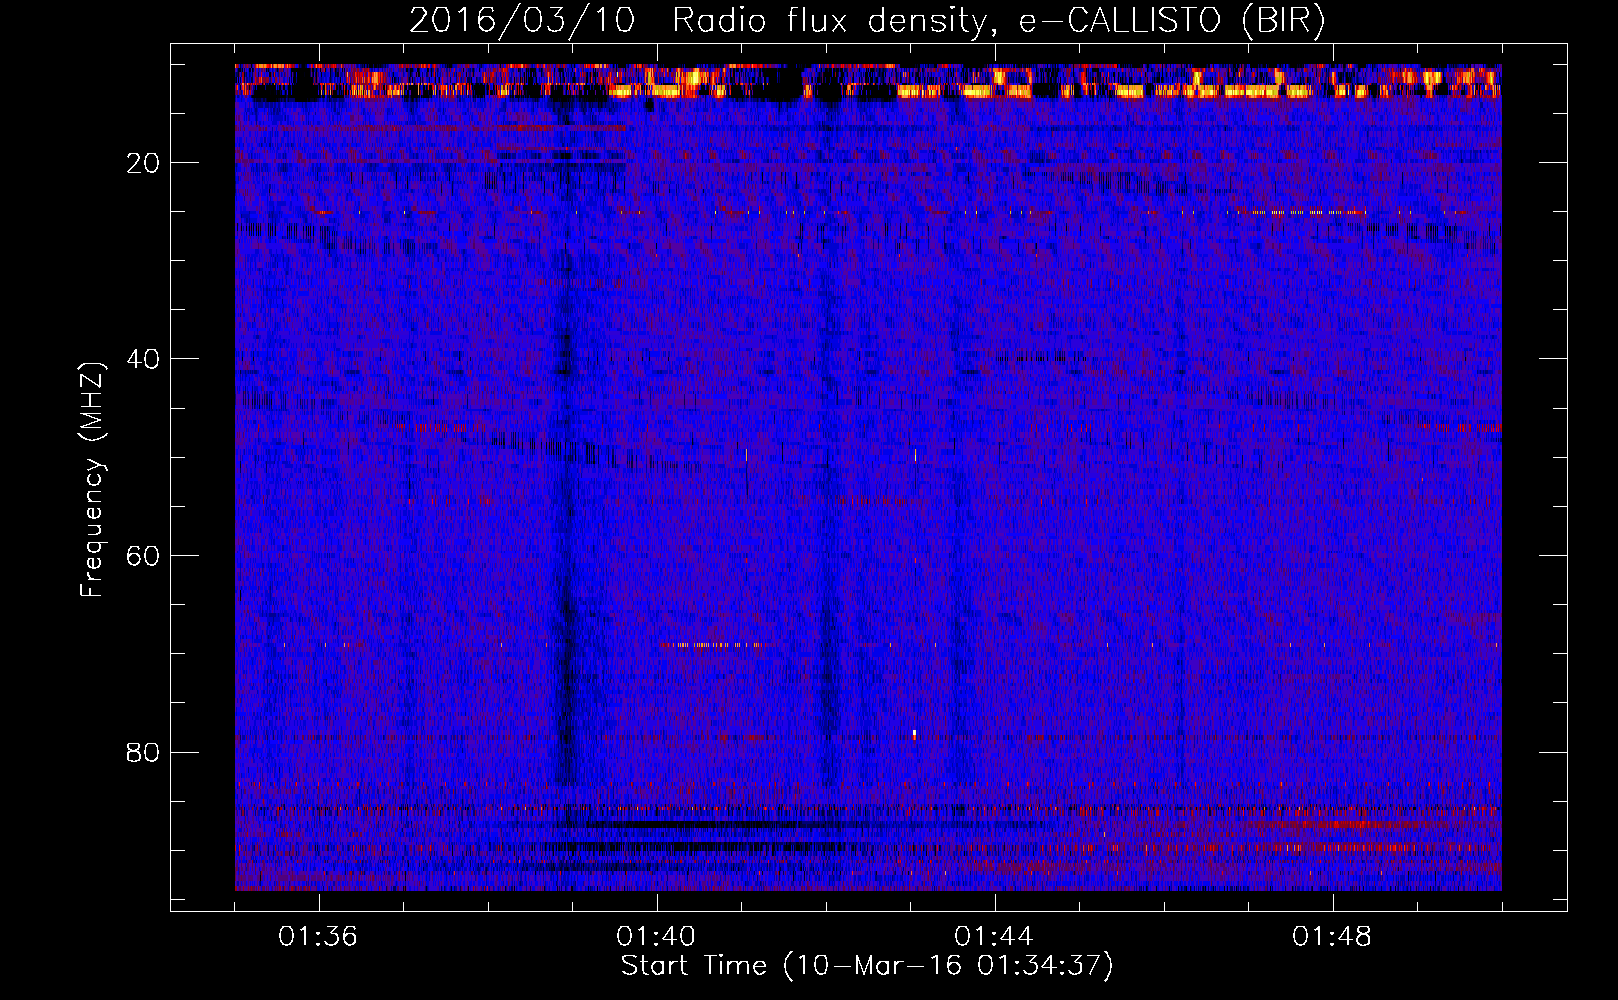Click the 01:48 time tick label
This screenshot has height=1000, width=1618.
click(x=1332, y=936)
